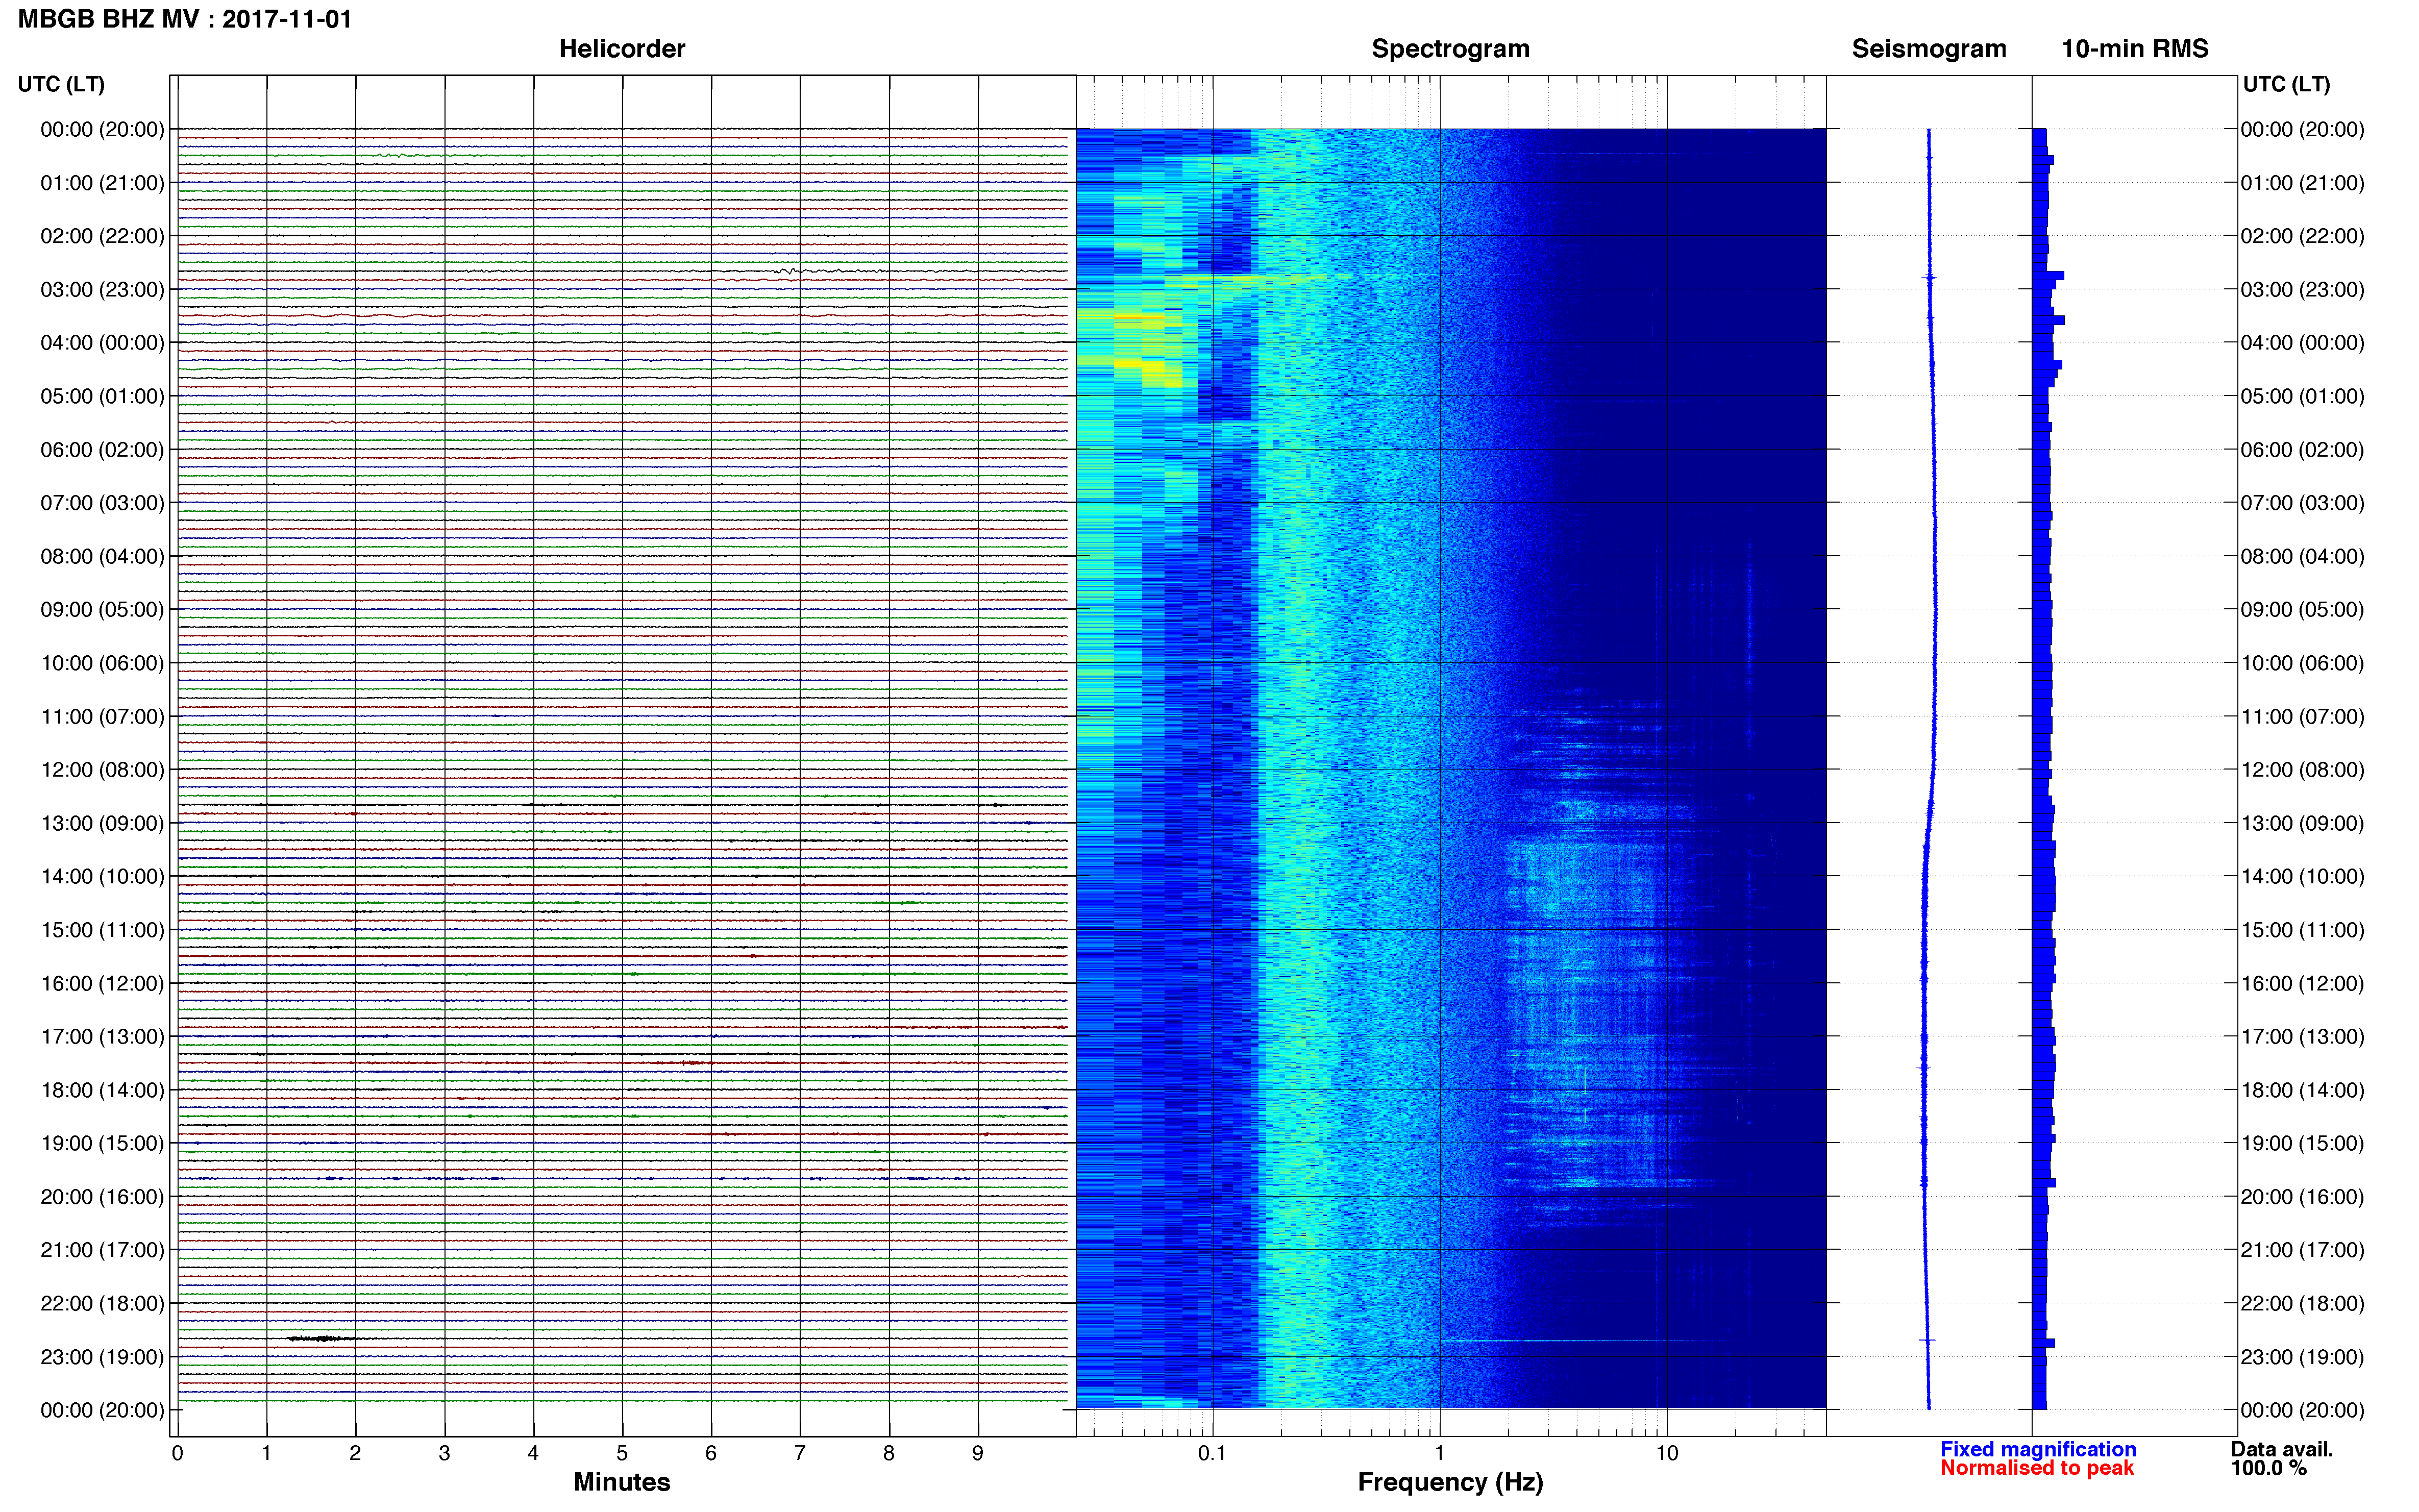The width and height of the screenshot is (2419, 1512).
Task: Click tick label 5 on the Minutes axis
Action: [622, 1454]
